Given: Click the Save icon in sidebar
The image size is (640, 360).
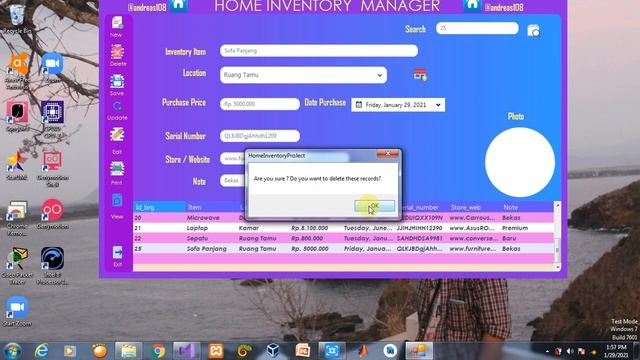Looking at the screenshot, I should 117,82.
